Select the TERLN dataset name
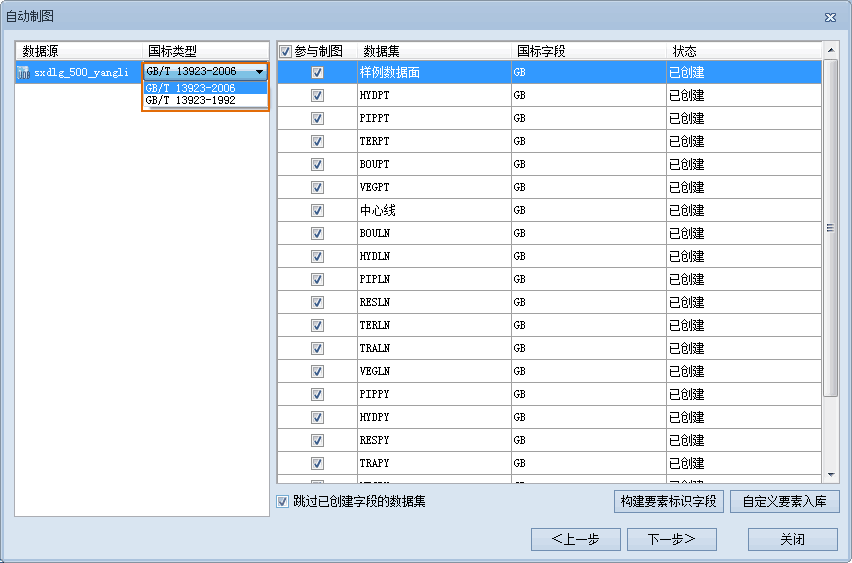 pyautogui.click(x=374, y=326)
